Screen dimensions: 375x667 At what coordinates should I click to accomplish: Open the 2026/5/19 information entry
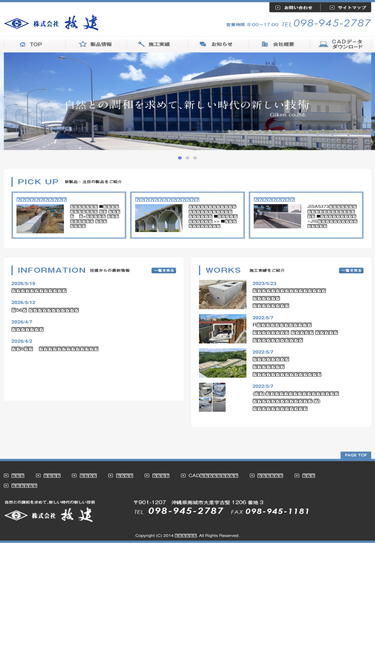point(39,291)
